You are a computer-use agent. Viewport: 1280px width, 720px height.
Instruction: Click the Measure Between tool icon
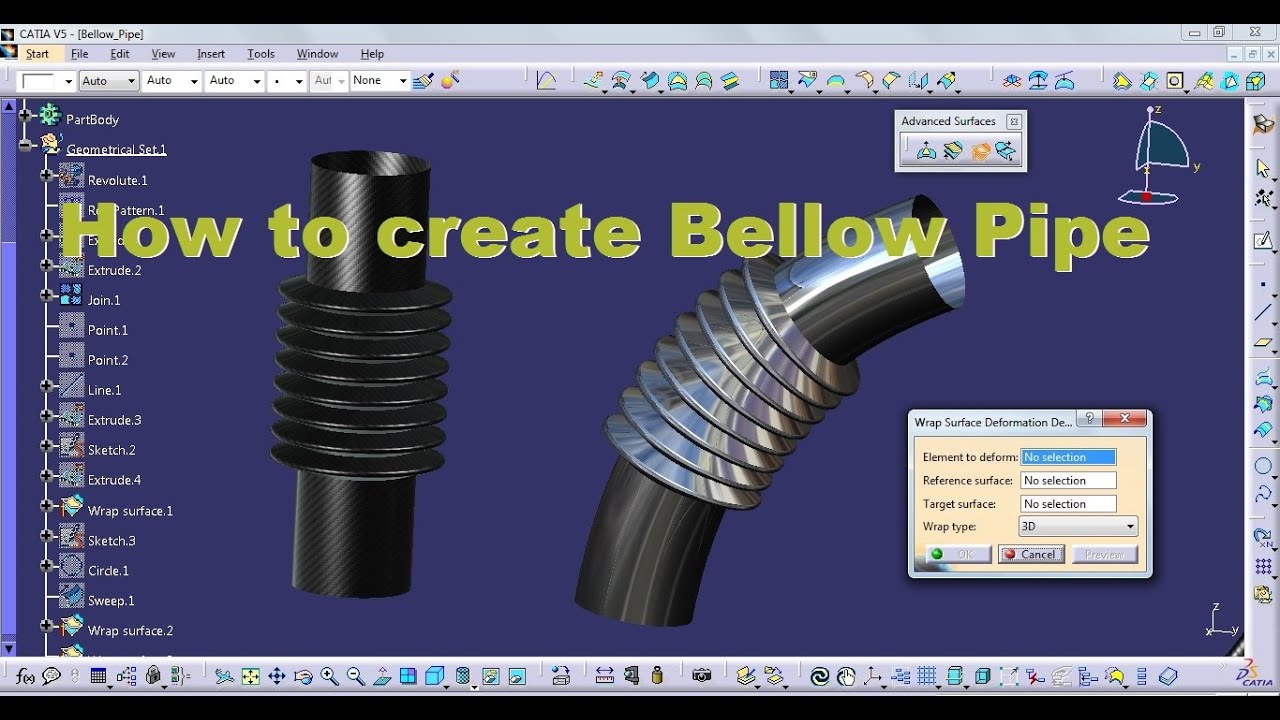pos(605,677)
